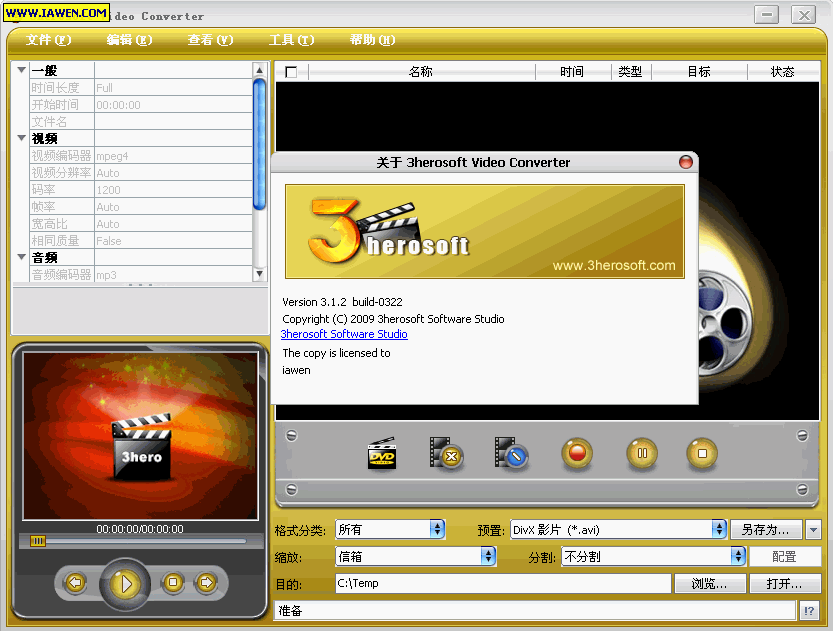Collapse the 一般 property group

point(21,70)
